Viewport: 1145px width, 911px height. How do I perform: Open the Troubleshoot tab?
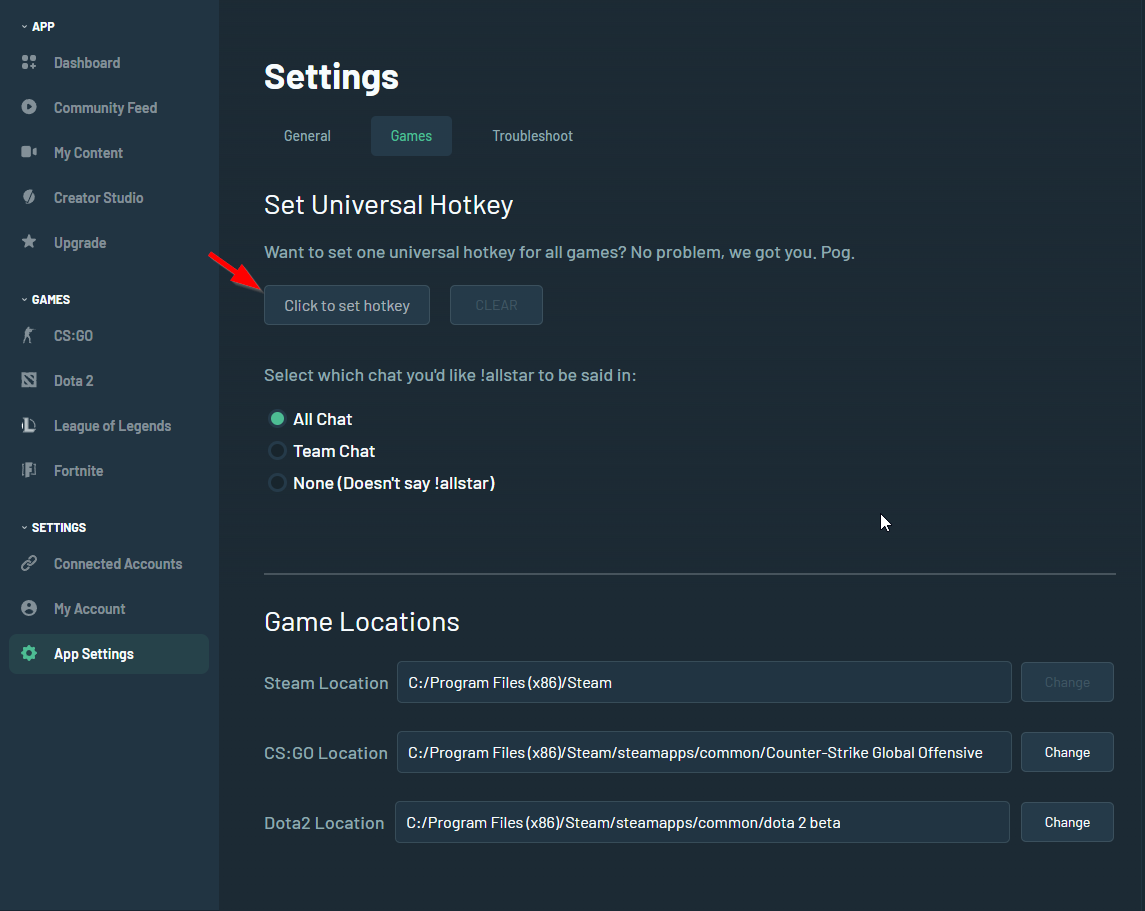coord(532,135)
